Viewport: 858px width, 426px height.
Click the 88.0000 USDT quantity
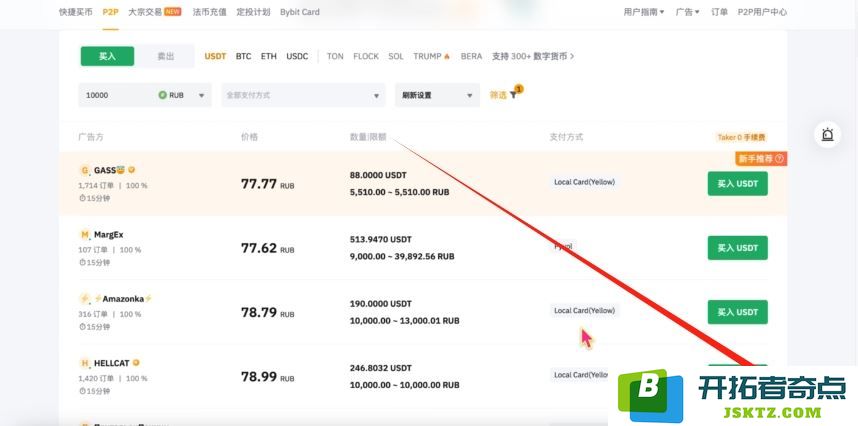click(378, 176)
